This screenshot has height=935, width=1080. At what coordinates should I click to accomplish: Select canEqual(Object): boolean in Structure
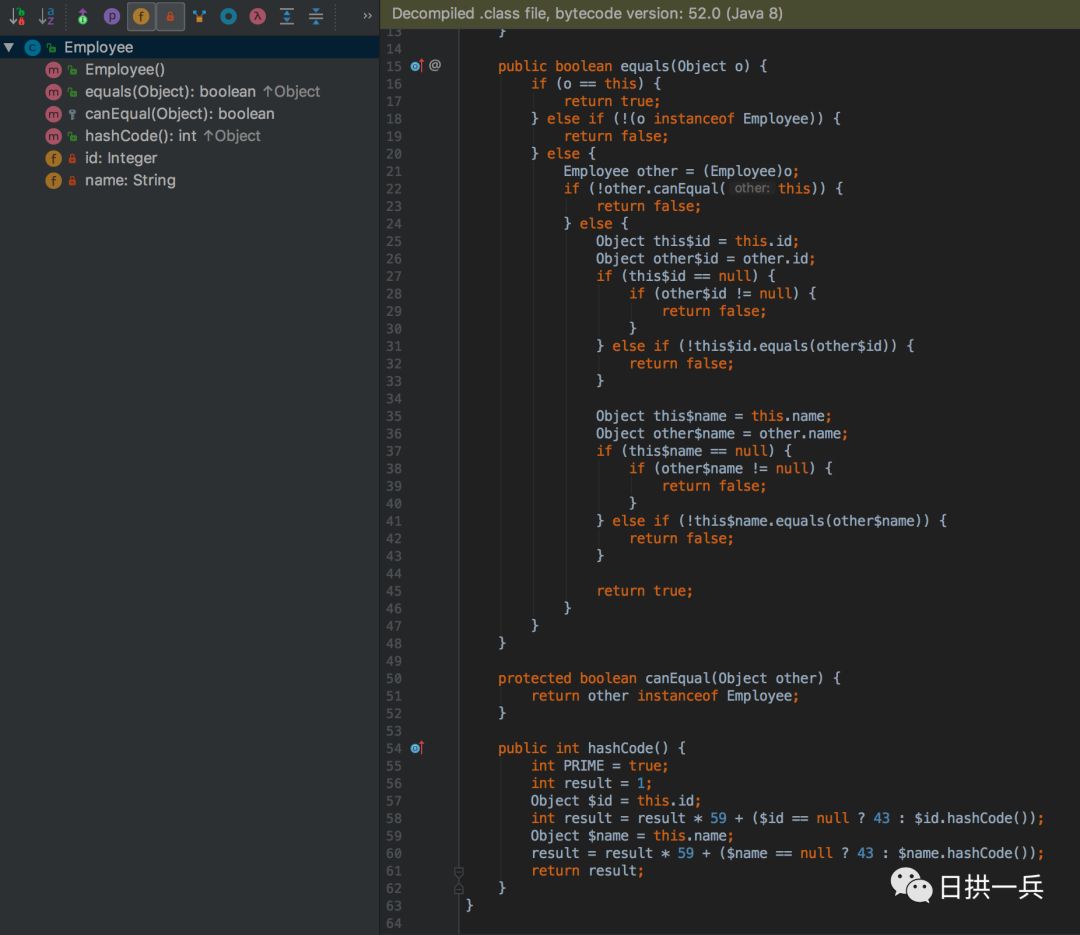pyautogui.click(x=180, y=114)
